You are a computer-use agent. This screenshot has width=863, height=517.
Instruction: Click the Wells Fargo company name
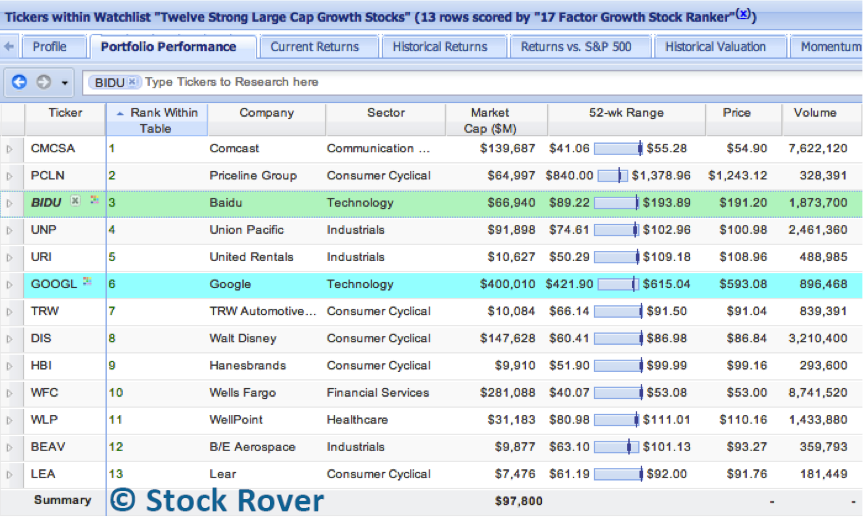pyautogui.click(x=242, y=393)
